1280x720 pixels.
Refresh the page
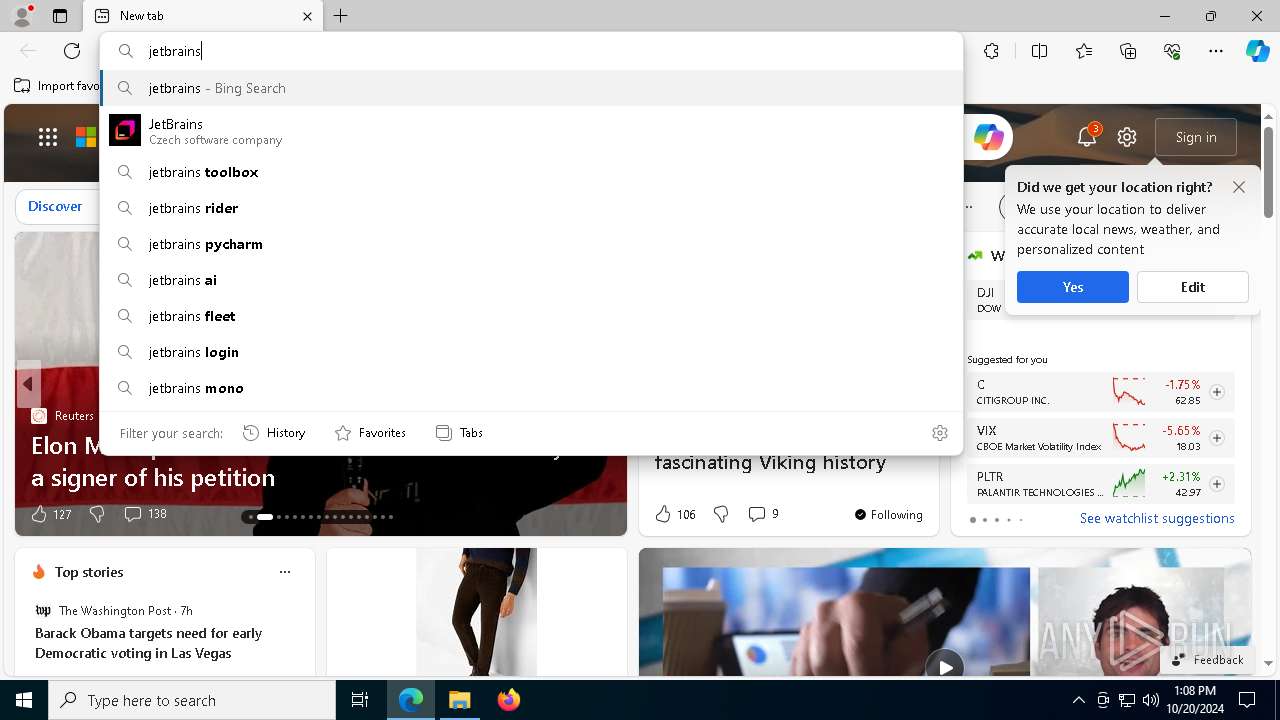[x=72, y=51]
